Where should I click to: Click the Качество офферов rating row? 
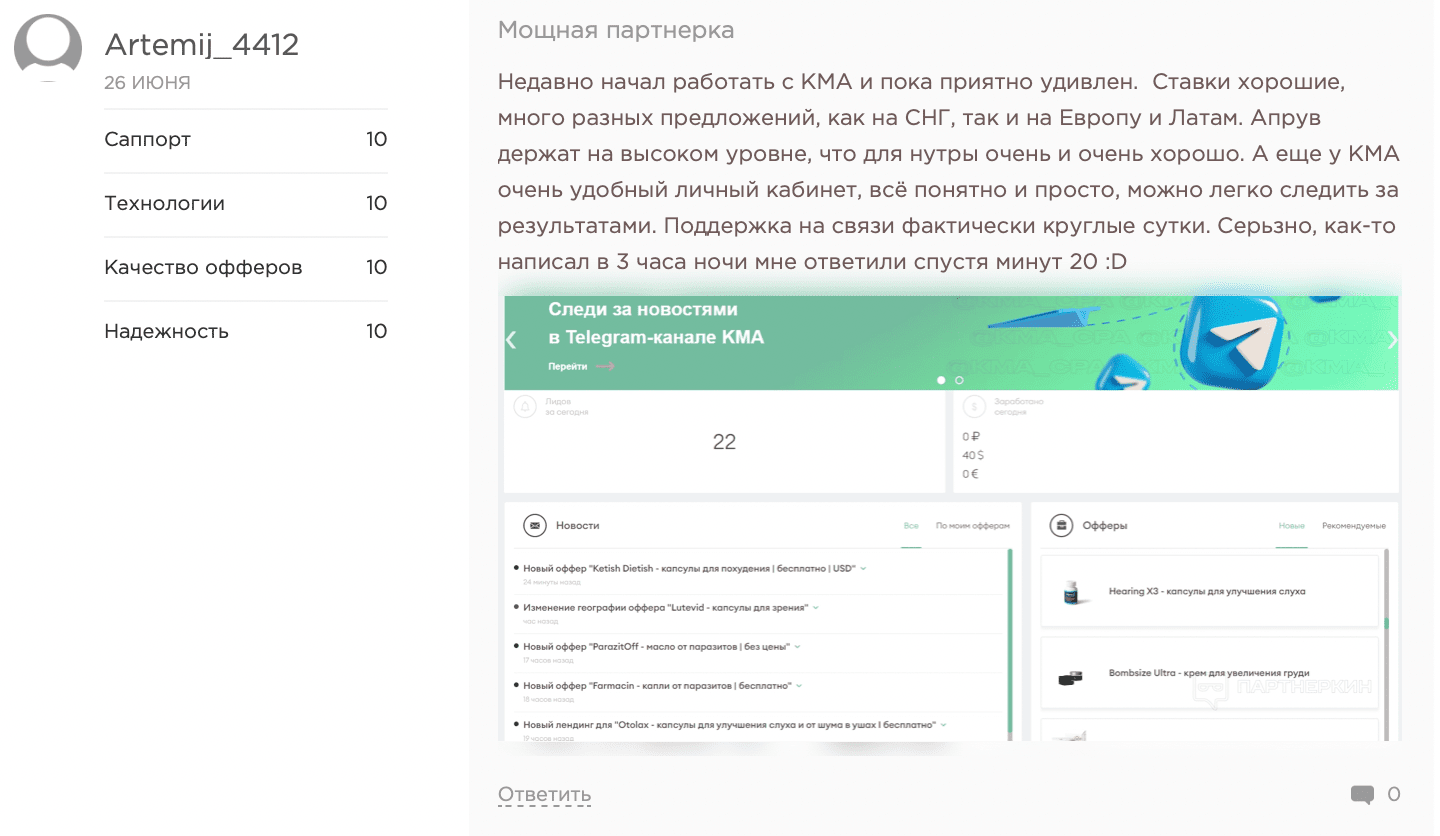tap(246, 268)
